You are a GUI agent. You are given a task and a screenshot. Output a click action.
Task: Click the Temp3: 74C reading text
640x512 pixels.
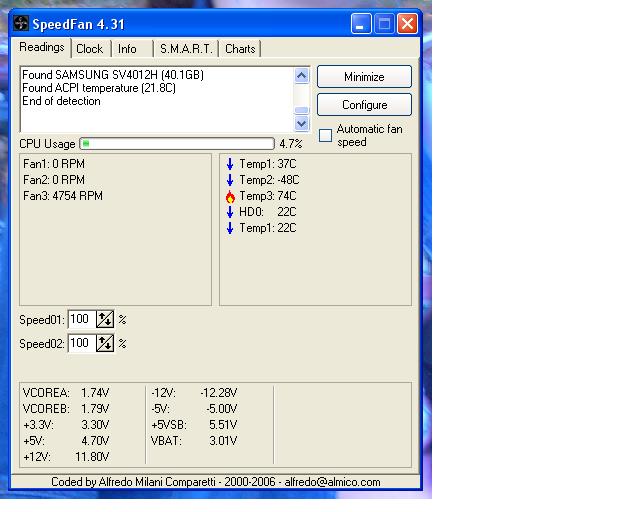click(268, 196)
